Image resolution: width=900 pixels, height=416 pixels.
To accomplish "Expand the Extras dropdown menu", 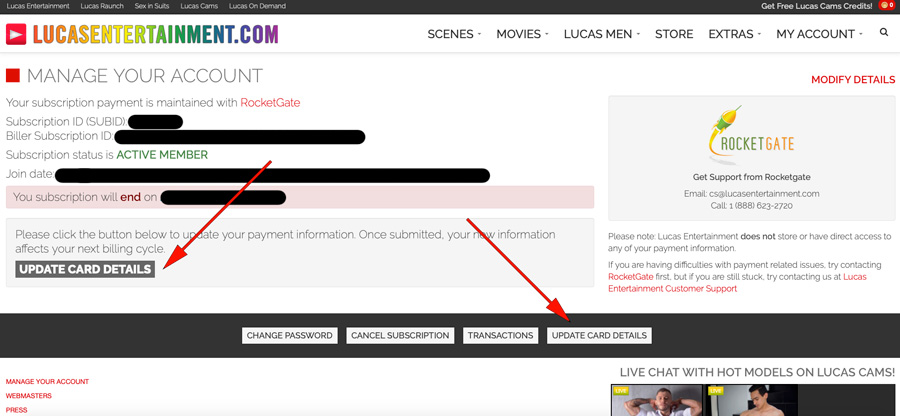I will pyautogui.click(x=735, y=34).
